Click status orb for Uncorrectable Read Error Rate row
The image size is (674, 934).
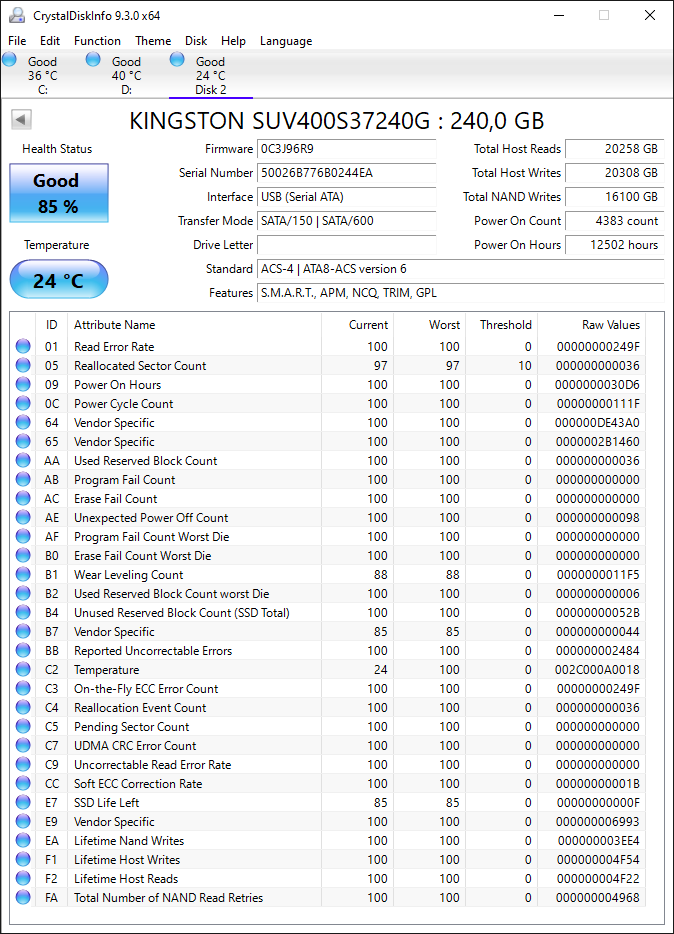tap(23, 764)
